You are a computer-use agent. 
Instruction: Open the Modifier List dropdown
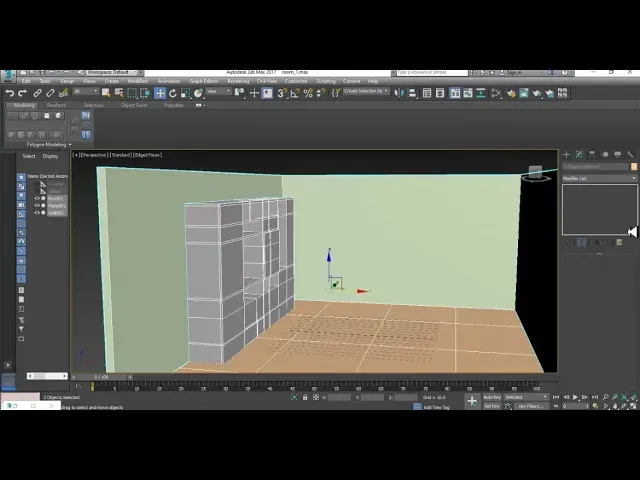tap(598, 178)
